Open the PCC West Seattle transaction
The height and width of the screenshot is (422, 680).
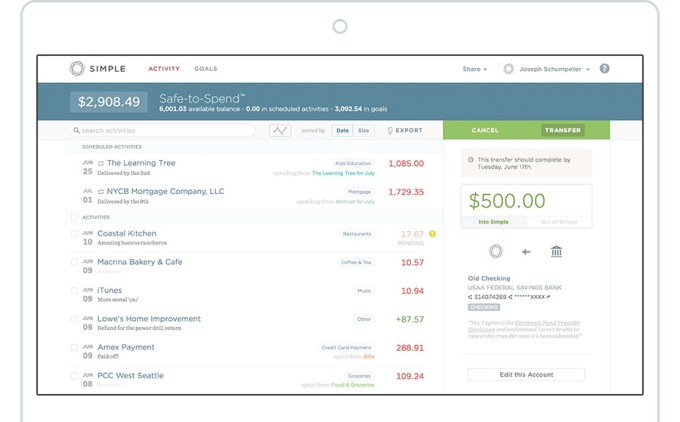130,376
